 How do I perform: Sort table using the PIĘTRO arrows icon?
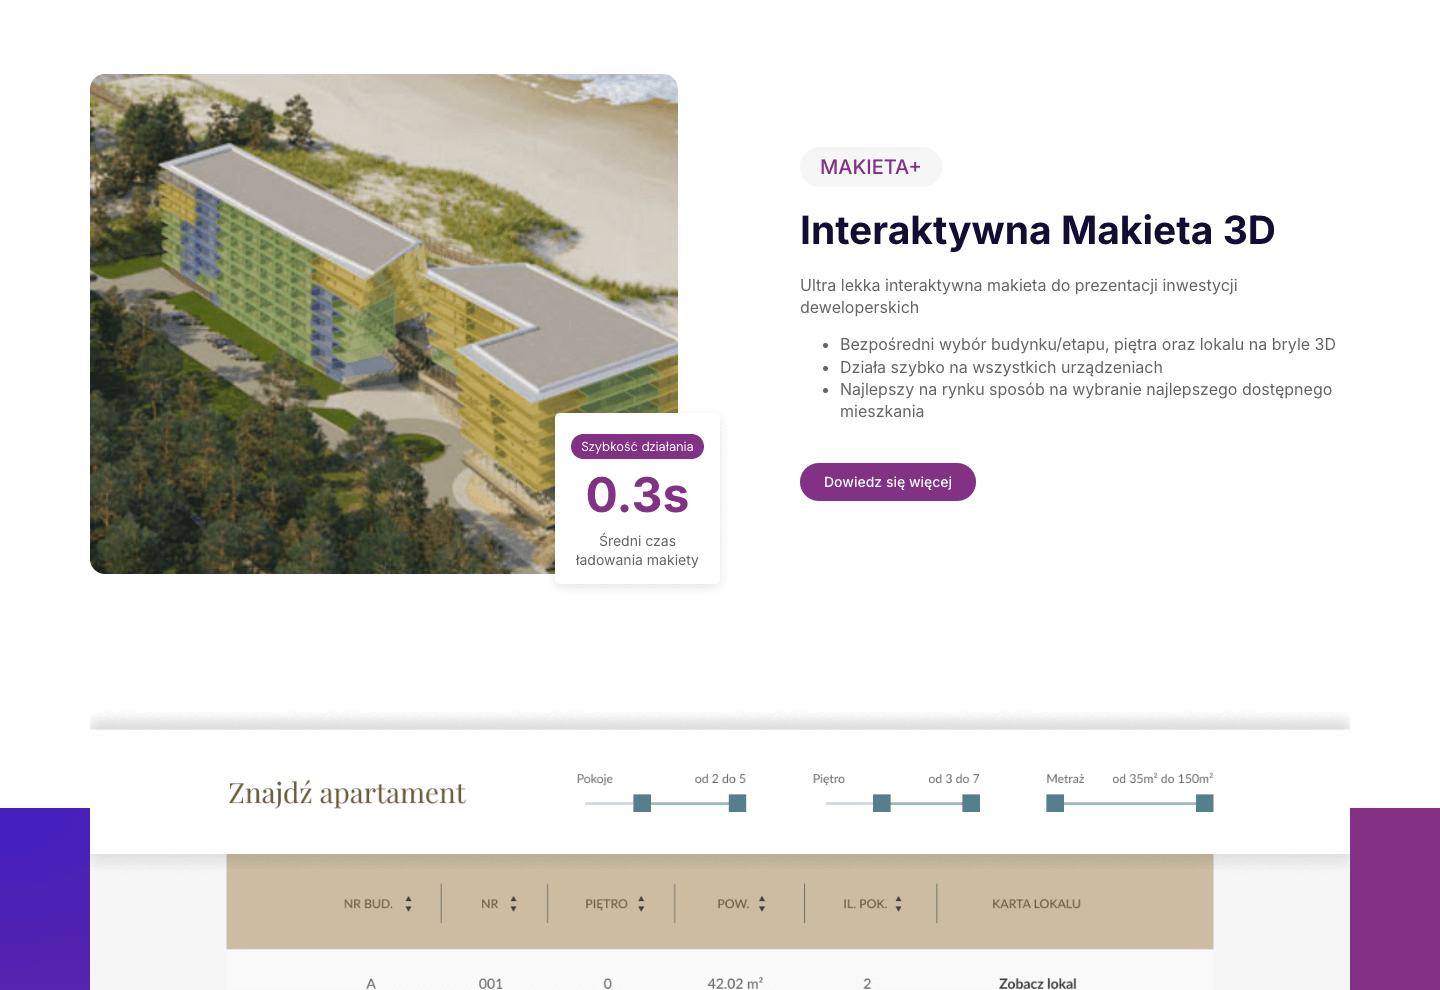point(641,904)
